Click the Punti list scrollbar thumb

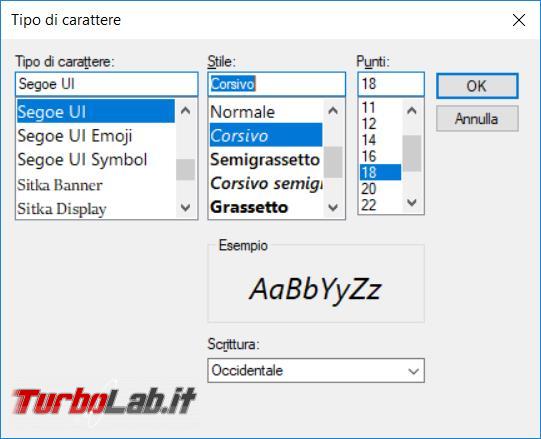pyautogui.click(x=412, y=153)
